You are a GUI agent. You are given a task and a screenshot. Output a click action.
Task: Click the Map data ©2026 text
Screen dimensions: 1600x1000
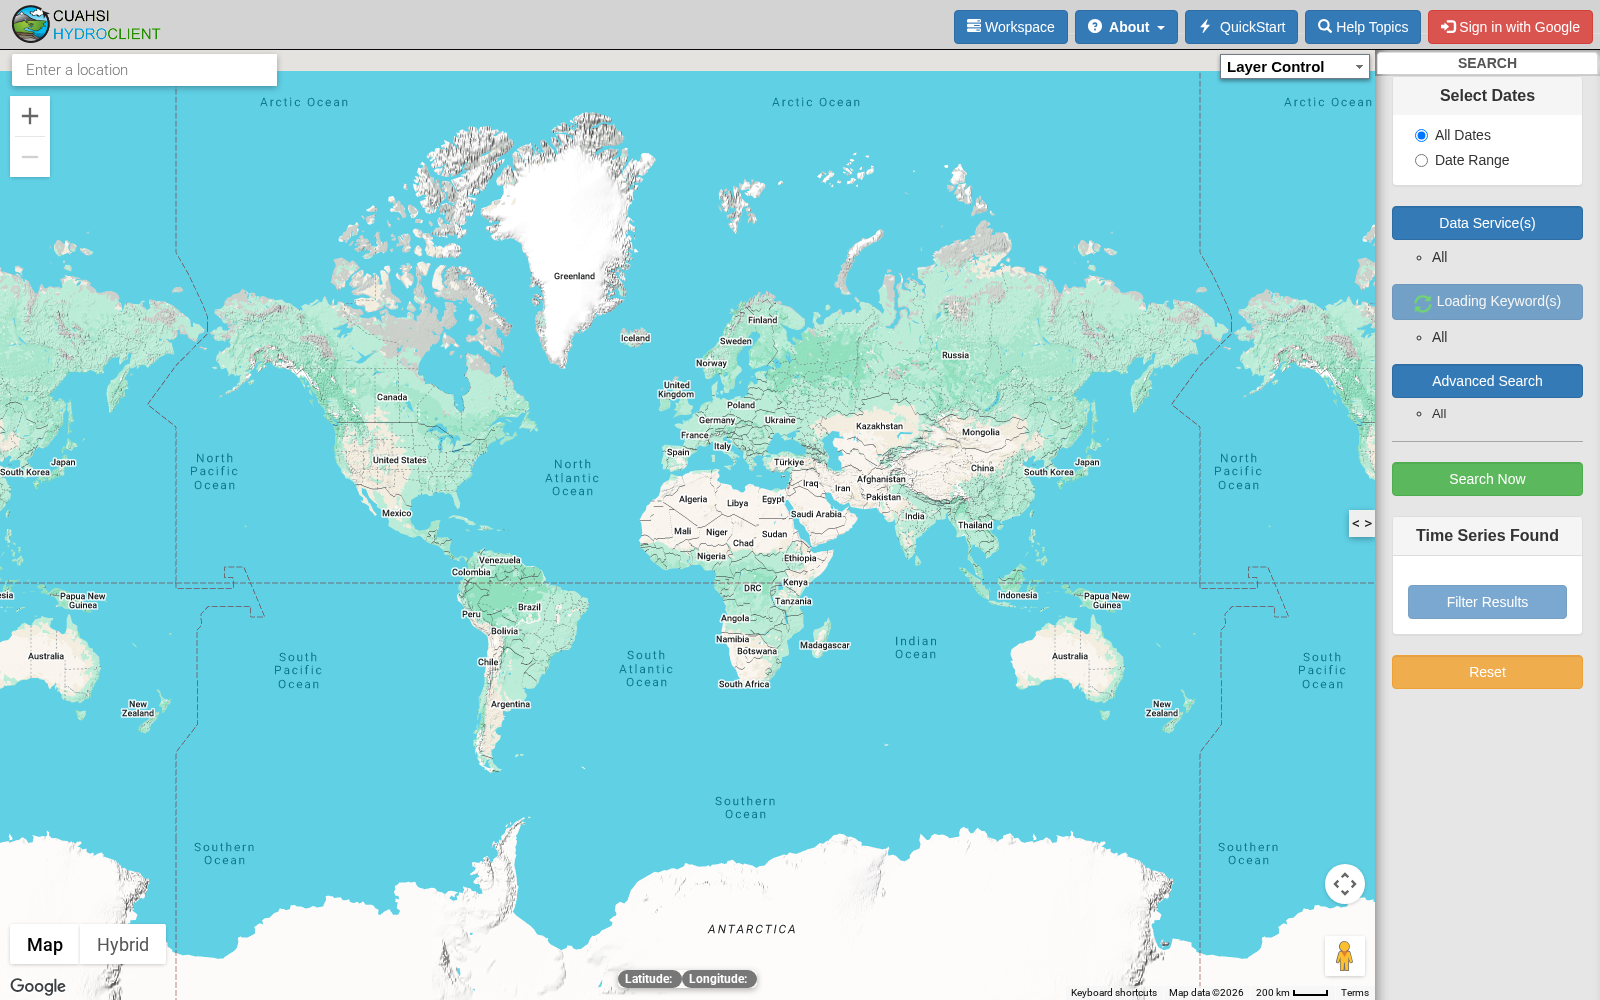(x=1206, y=993)
